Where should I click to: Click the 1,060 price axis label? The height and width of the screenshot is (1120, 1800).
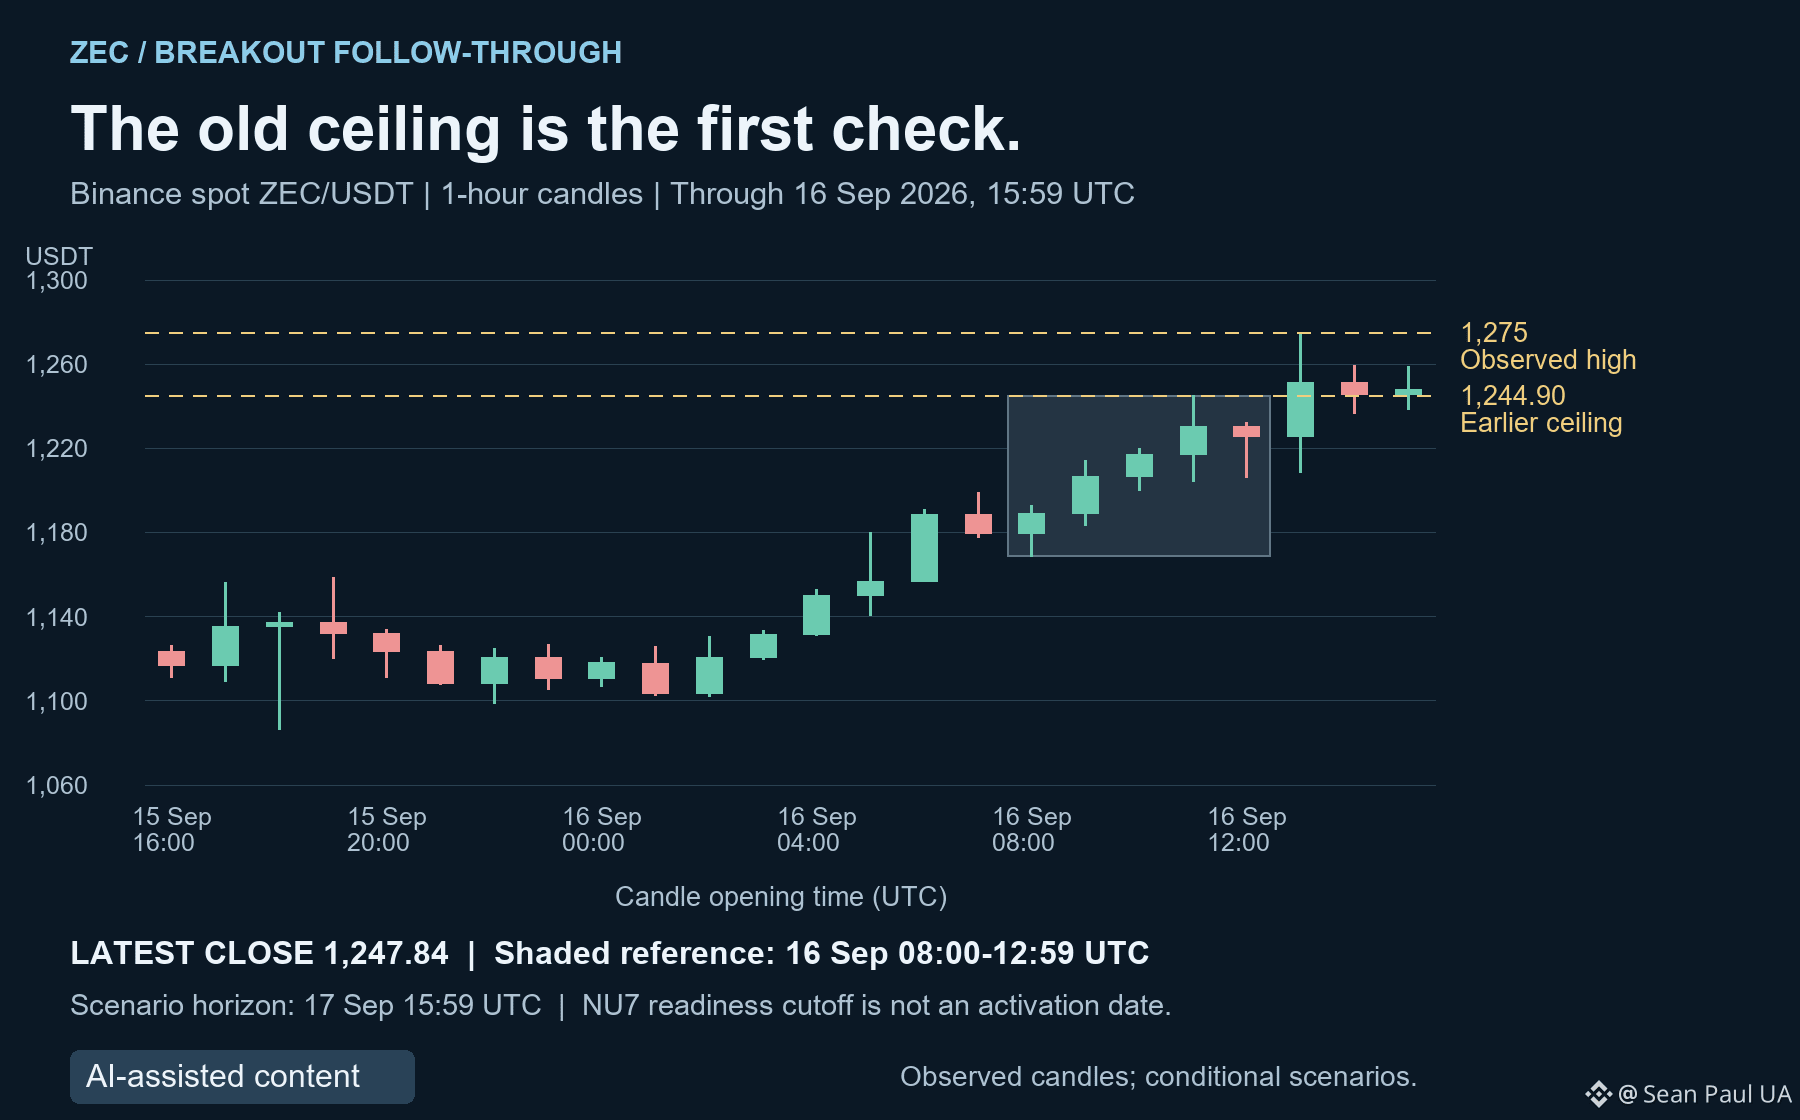click(x=57, y=785)
